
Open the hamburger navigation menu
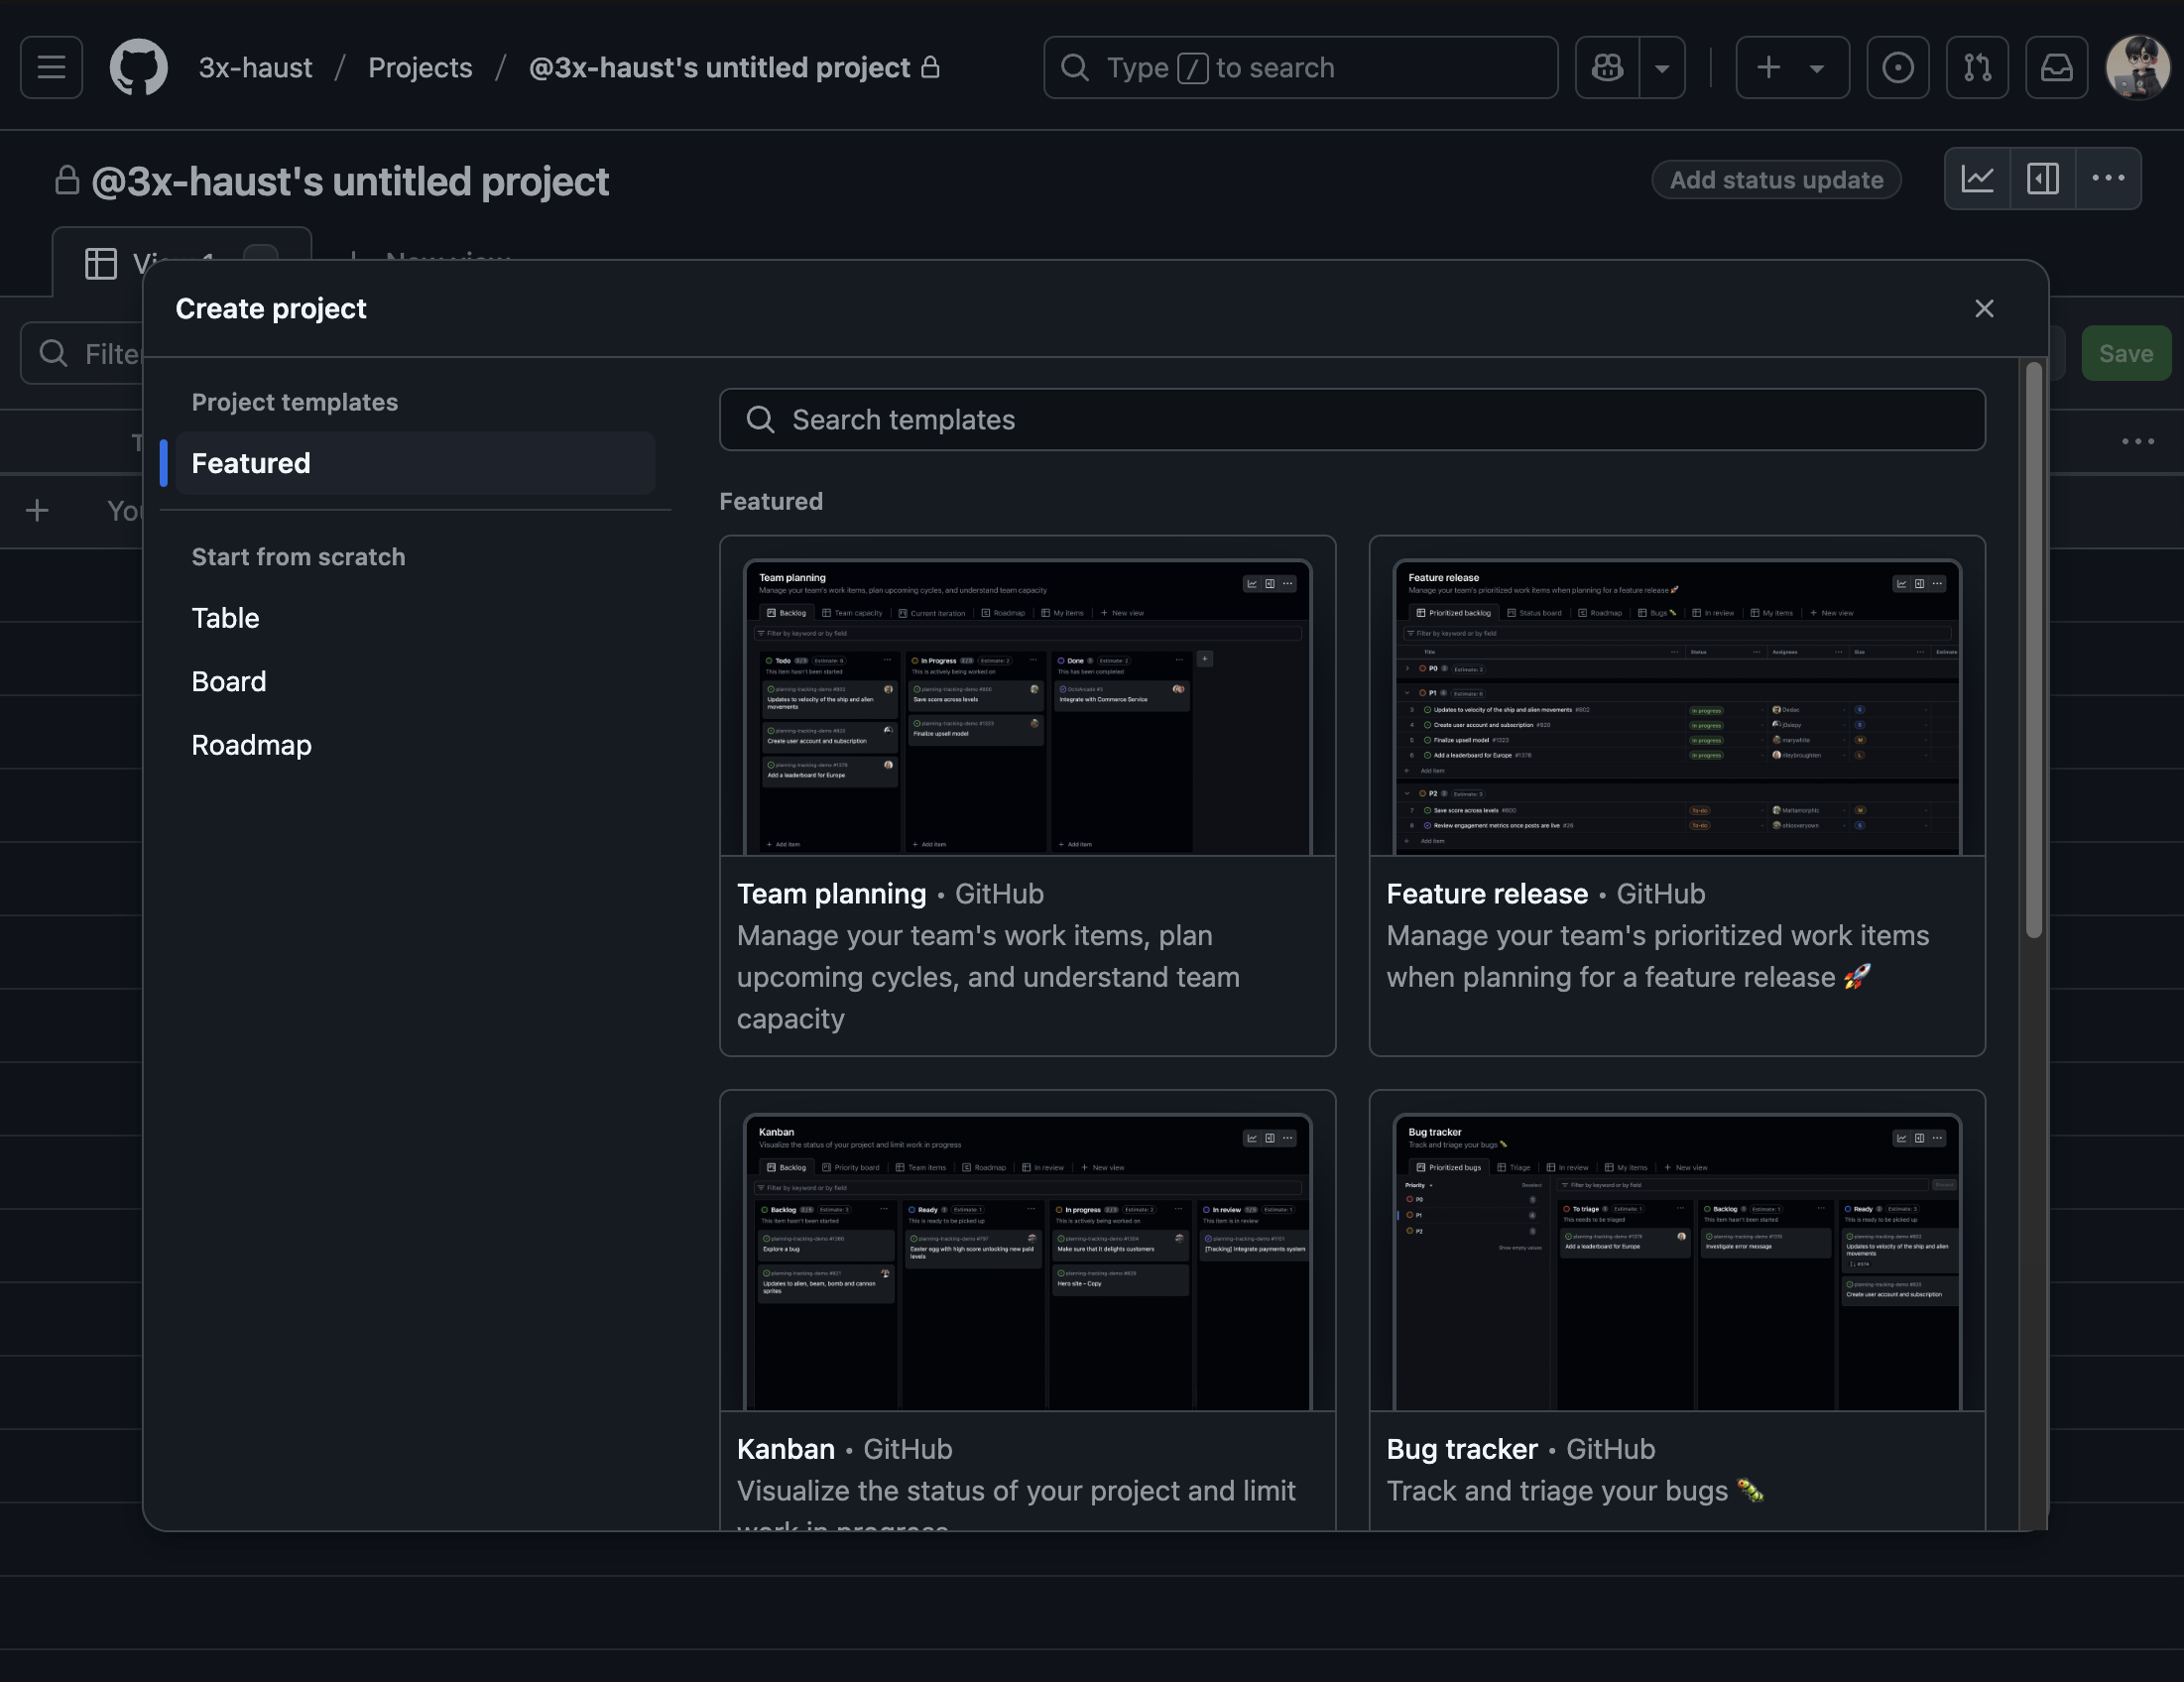[x=51, y=67]
